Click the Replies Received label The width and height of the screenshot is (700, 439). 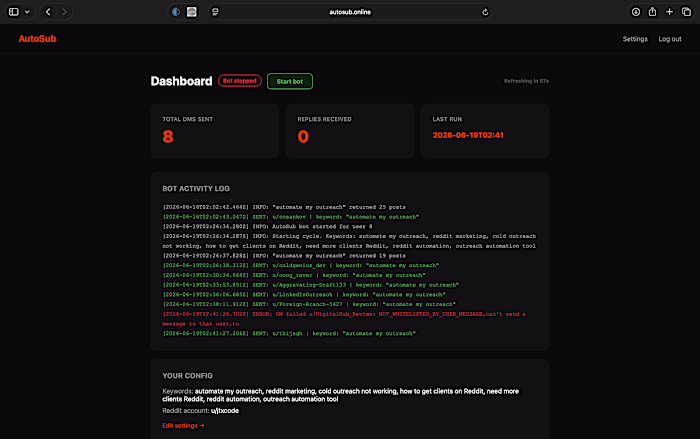point(325,119)
